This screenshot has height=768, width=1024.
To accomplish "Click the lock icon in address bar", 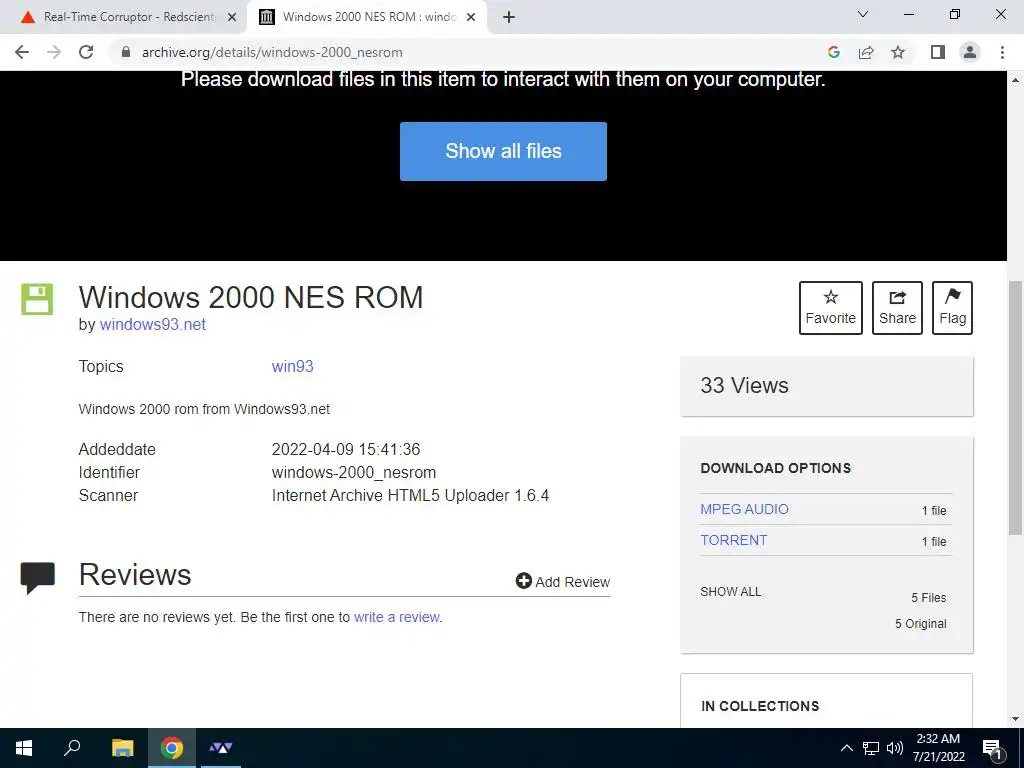I will (x=126, y=52).
